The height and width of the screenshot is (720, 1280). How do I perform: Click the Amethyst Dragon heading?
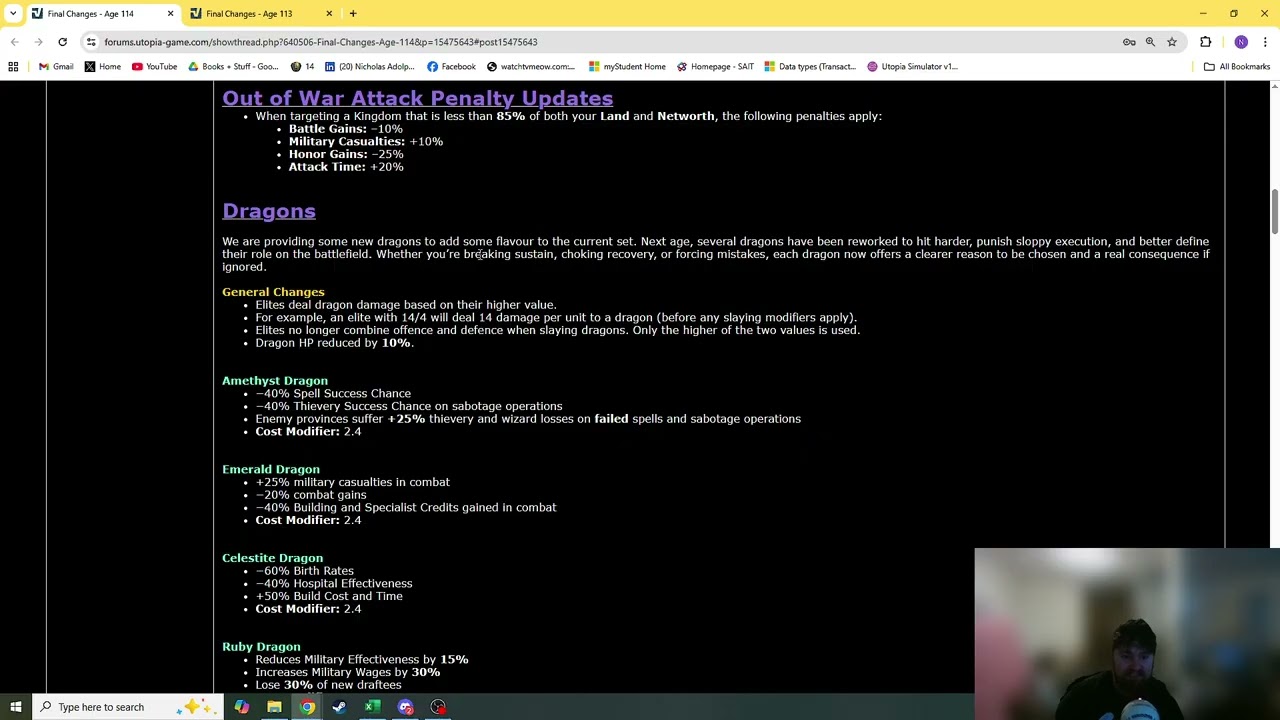click(x=275, y=381)
